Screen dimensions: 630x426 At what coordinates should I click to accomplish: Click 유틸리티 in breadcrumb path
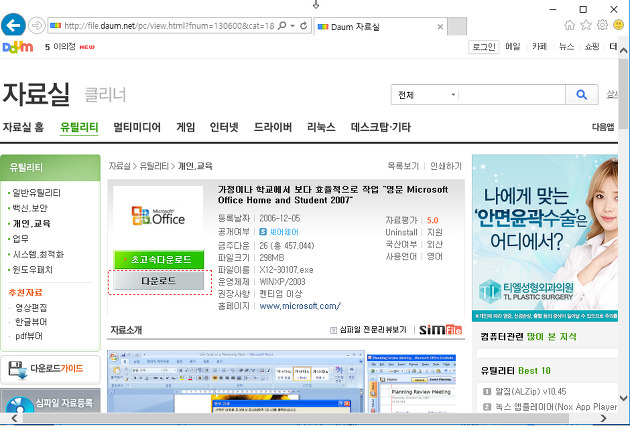click(154, 166)
